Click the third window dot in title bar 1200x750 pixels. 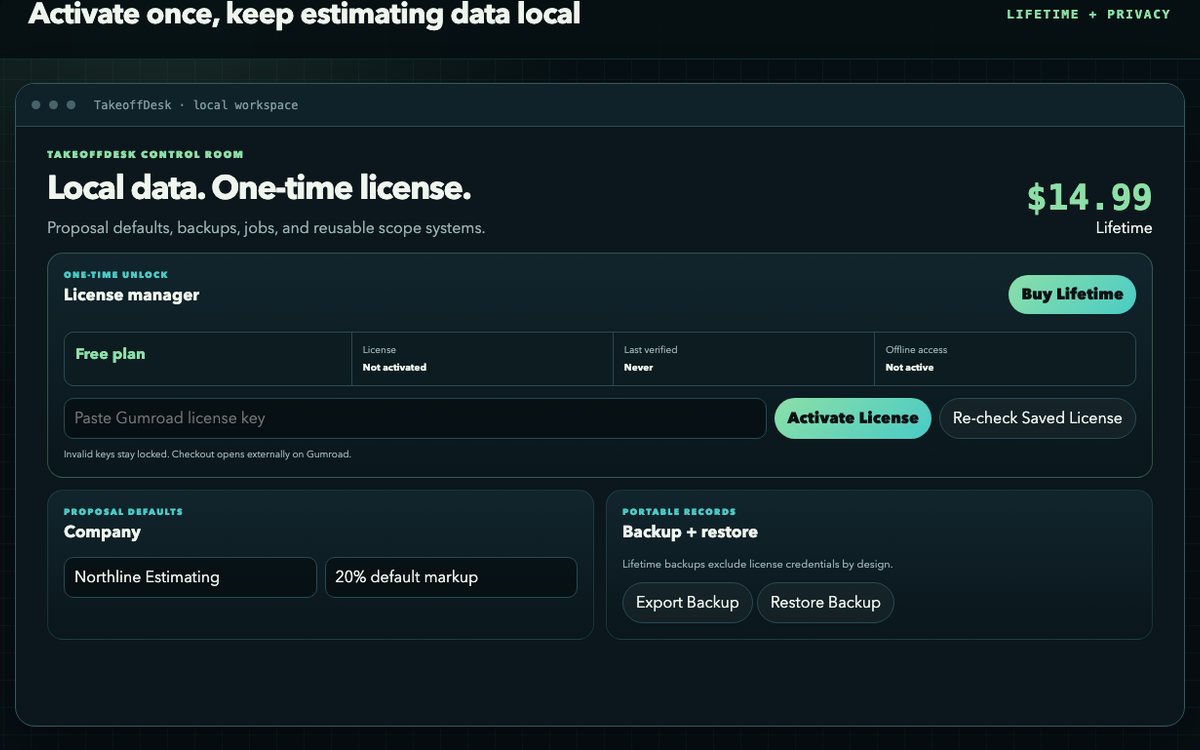(71, 105)
